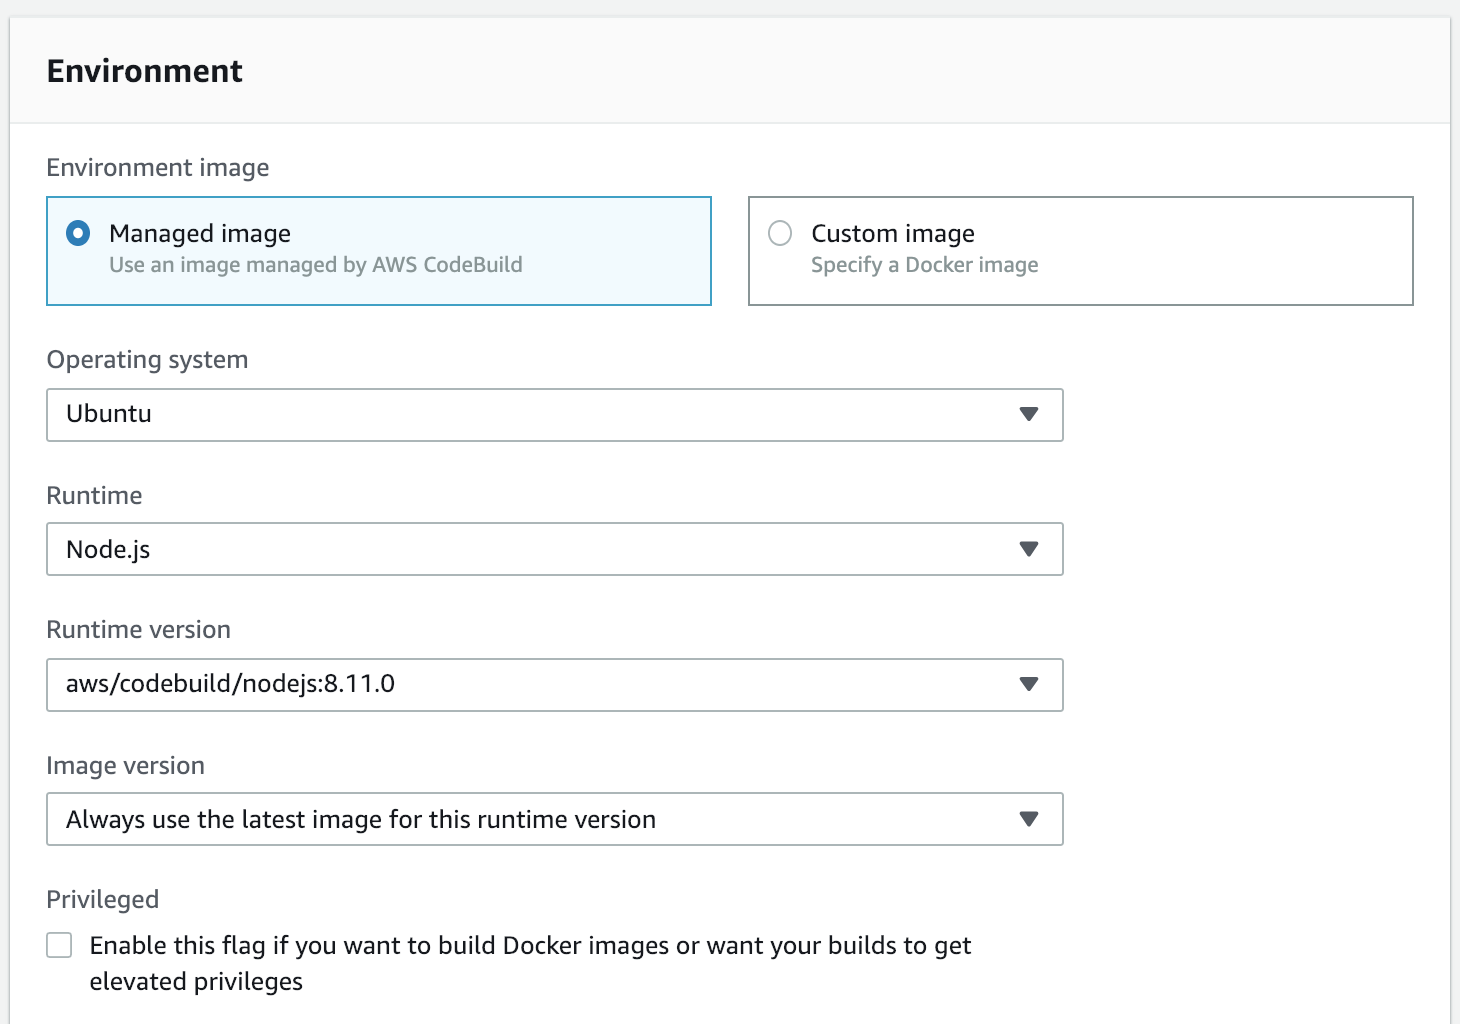This screenshot has height=1024, width=1460.
Task: Click the arrow icon on the Ubuntu dropdown
Action: (x=1028, y=414)
